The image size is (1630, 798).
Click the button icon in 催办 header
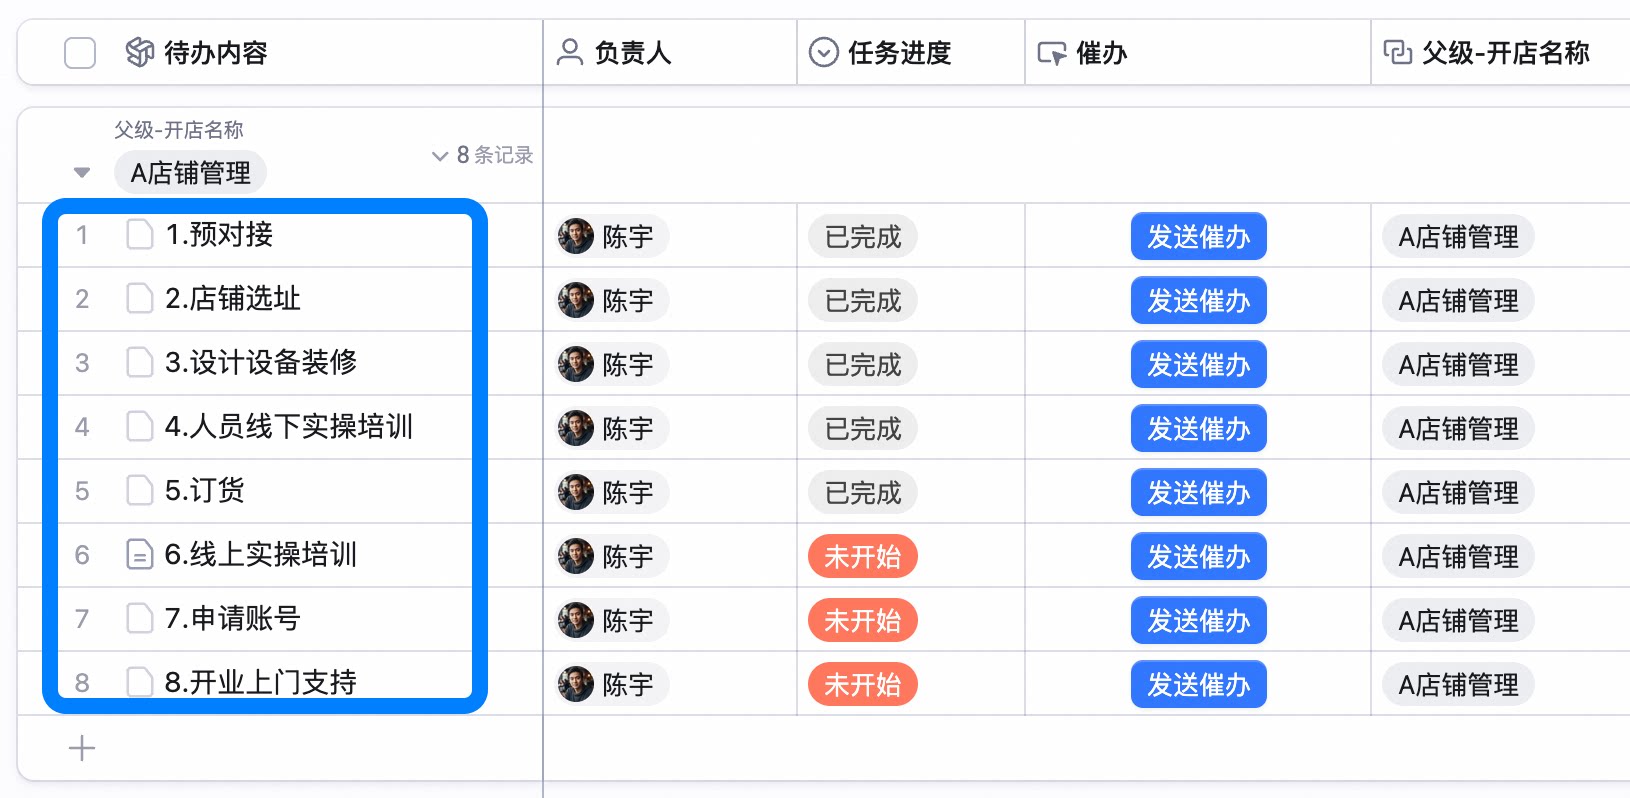point(1052,53)
